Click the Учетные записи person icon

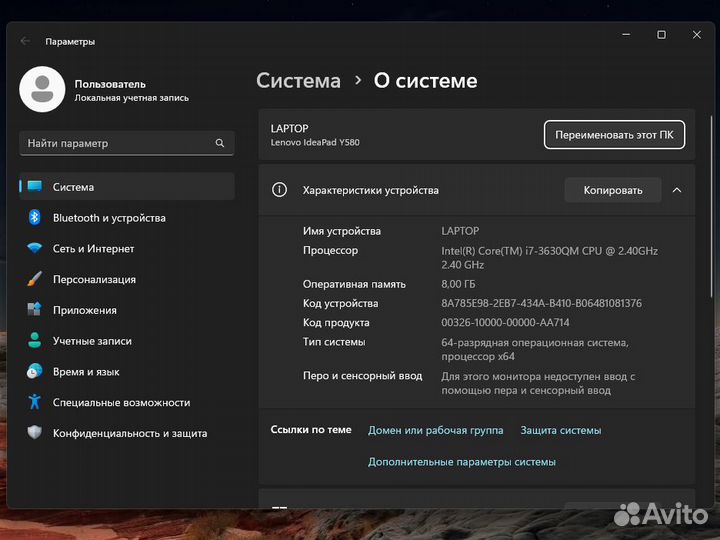coord(34,340)
